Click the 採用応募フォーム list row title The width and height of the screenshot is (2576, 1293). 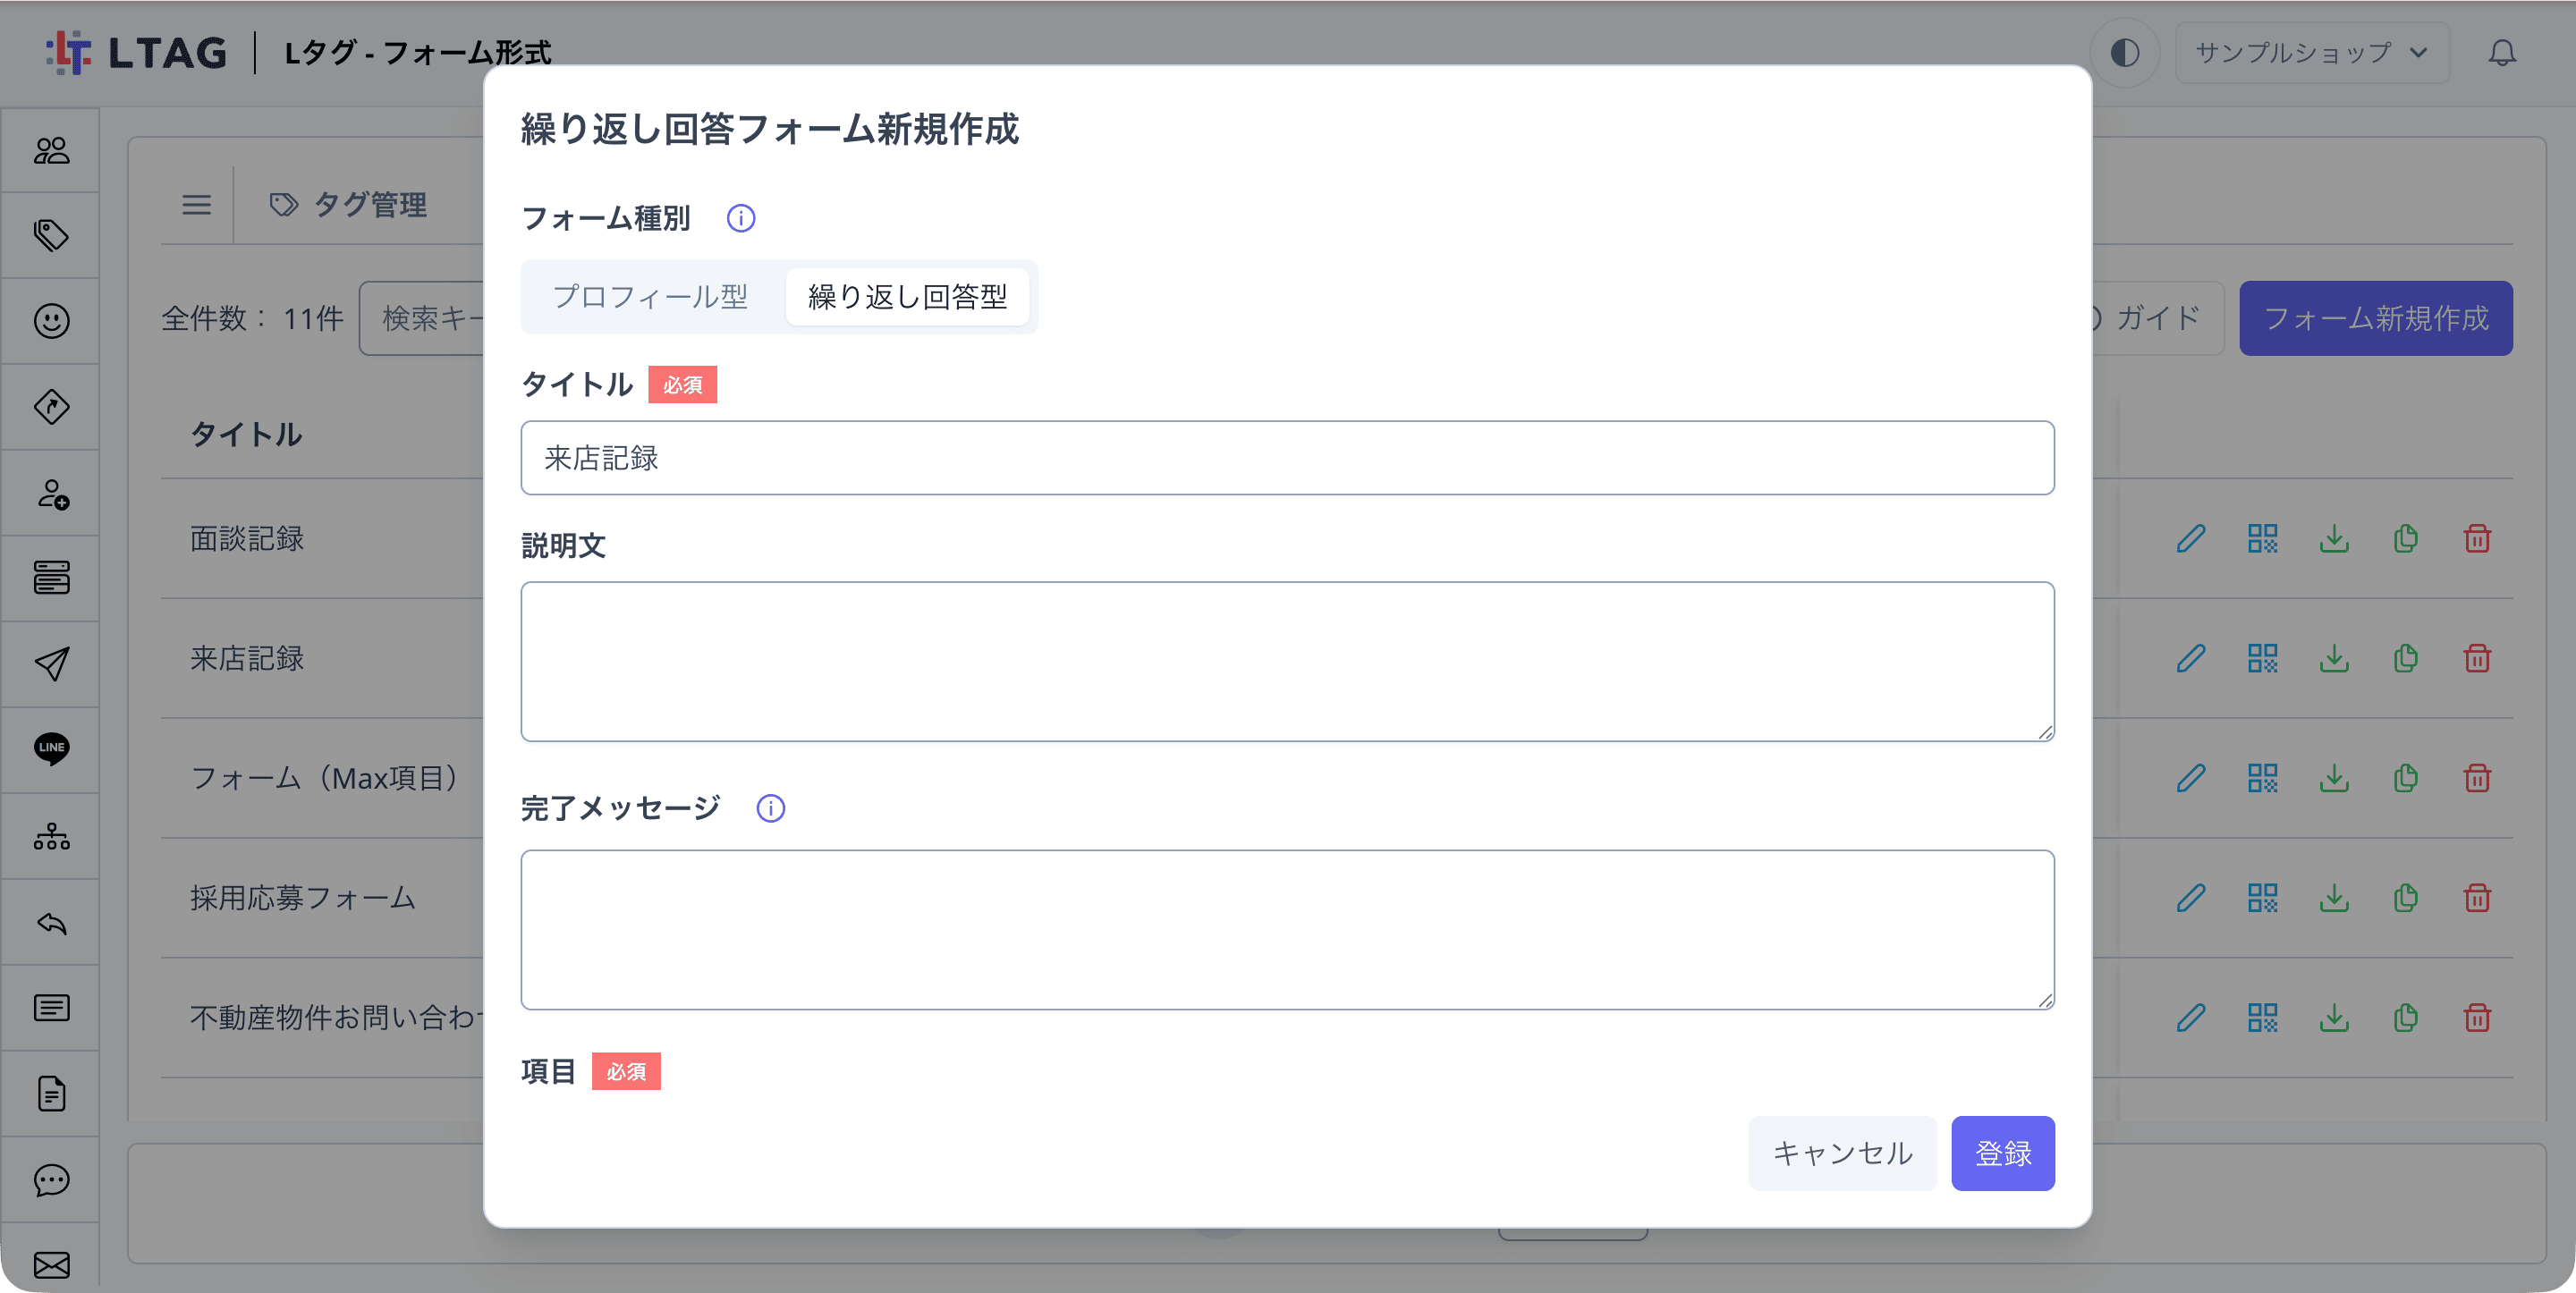[x=303, y=898]
